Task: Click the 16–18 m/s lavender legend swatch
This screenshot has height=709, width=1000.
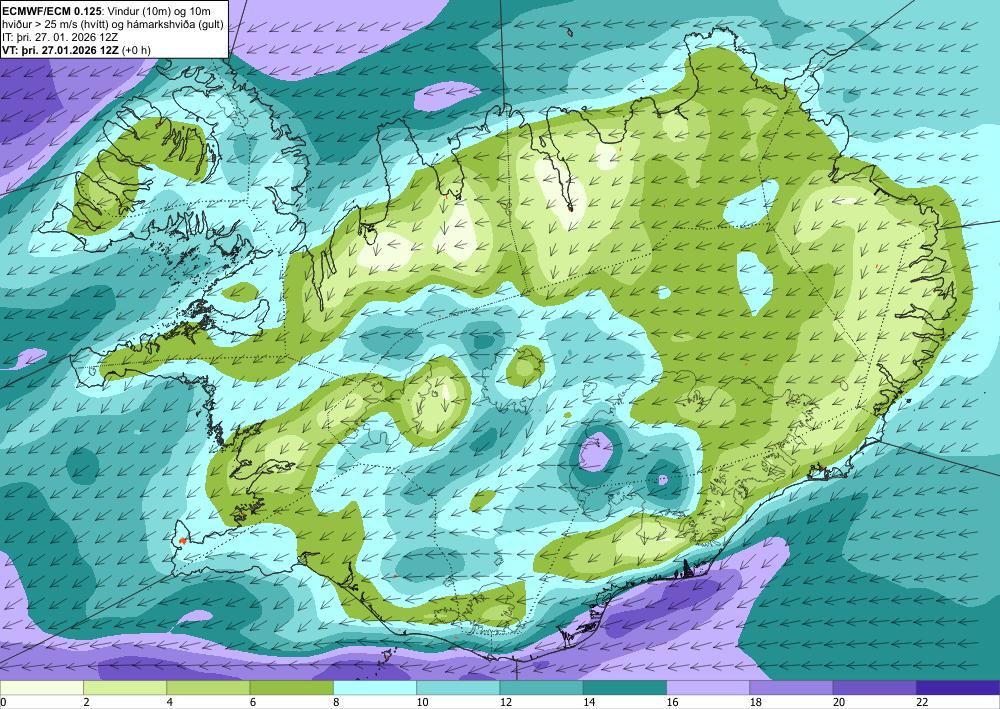Action: coord(708,688)
